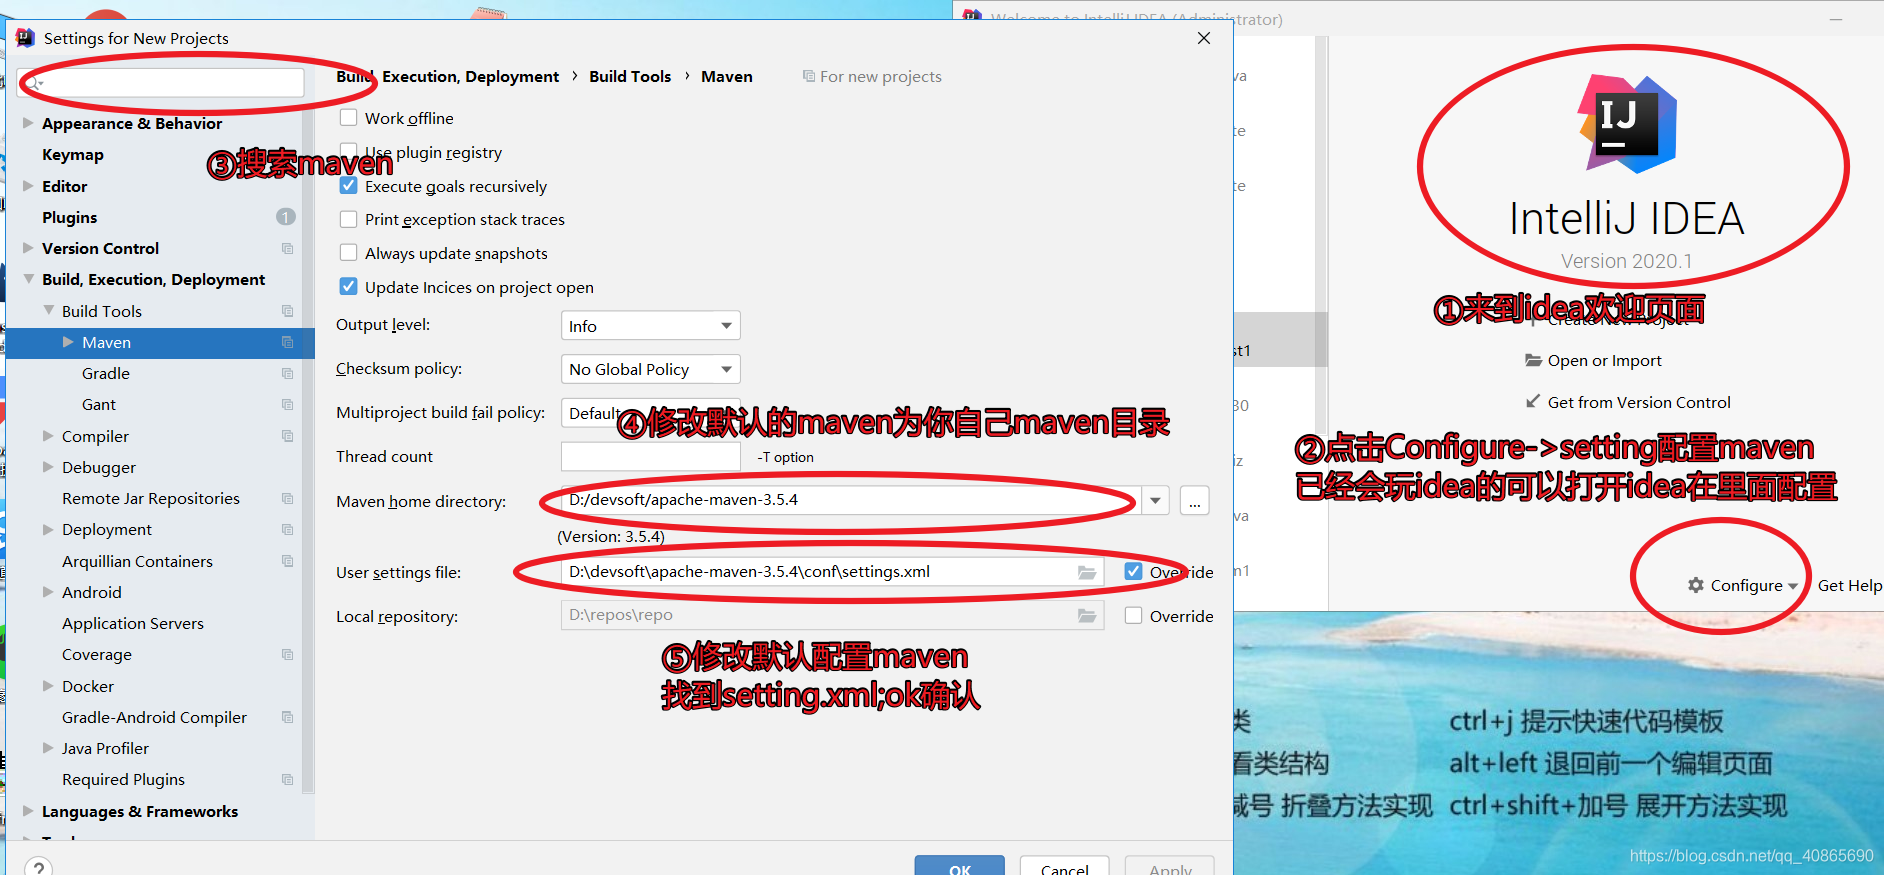1884x875 pixels.
Task: Close the Settings for New Projects dialog
Action: (1204, 38)
